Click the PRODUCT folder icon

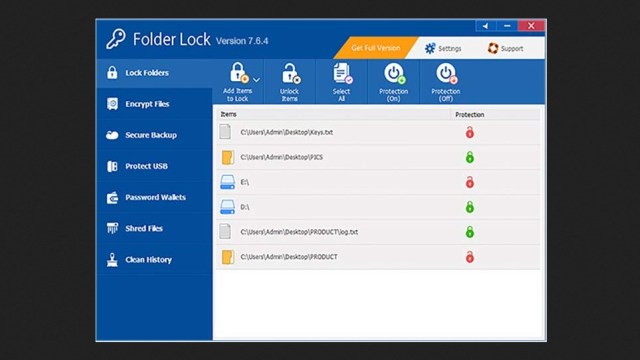tap(228, 257)
